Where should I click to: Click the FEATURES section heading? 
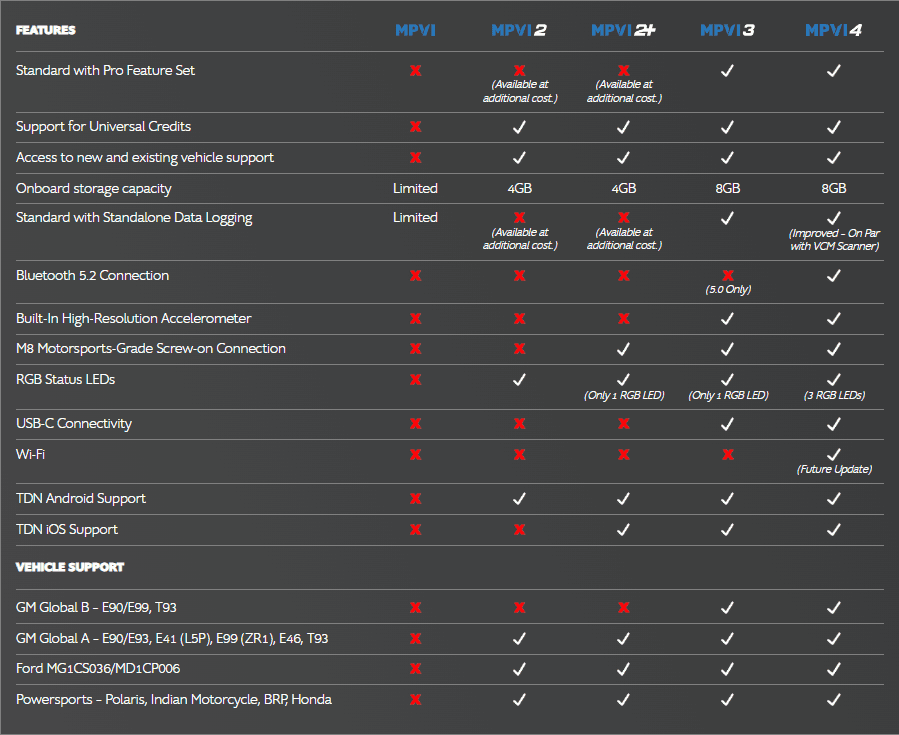pyautogui.click(x=46, y=30)
